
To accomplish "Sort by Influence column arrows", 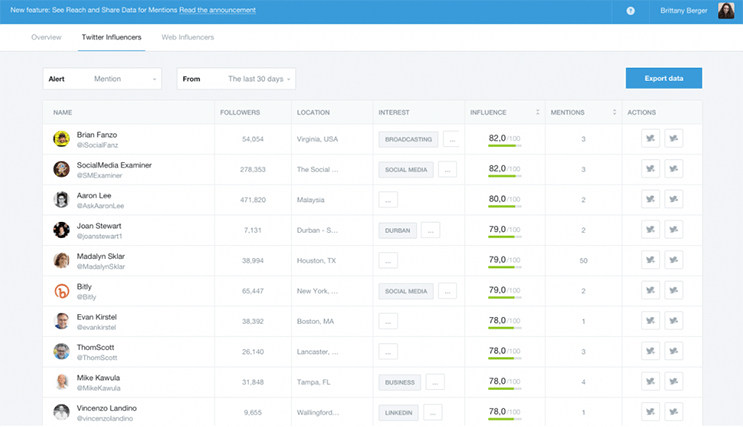I will point(537,112).
